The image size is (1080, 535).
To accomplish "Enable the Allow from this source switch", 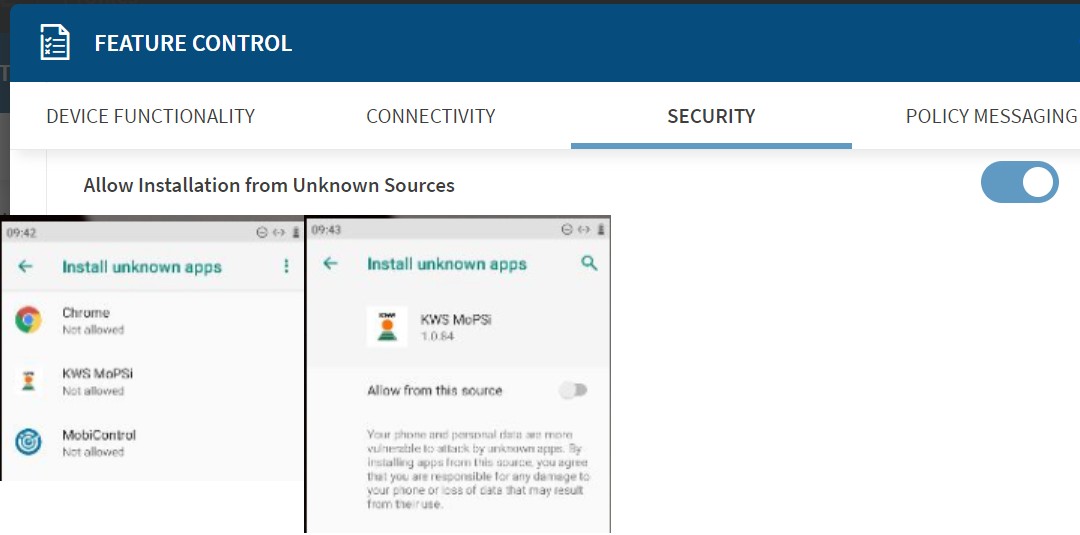I will [574, 390].
